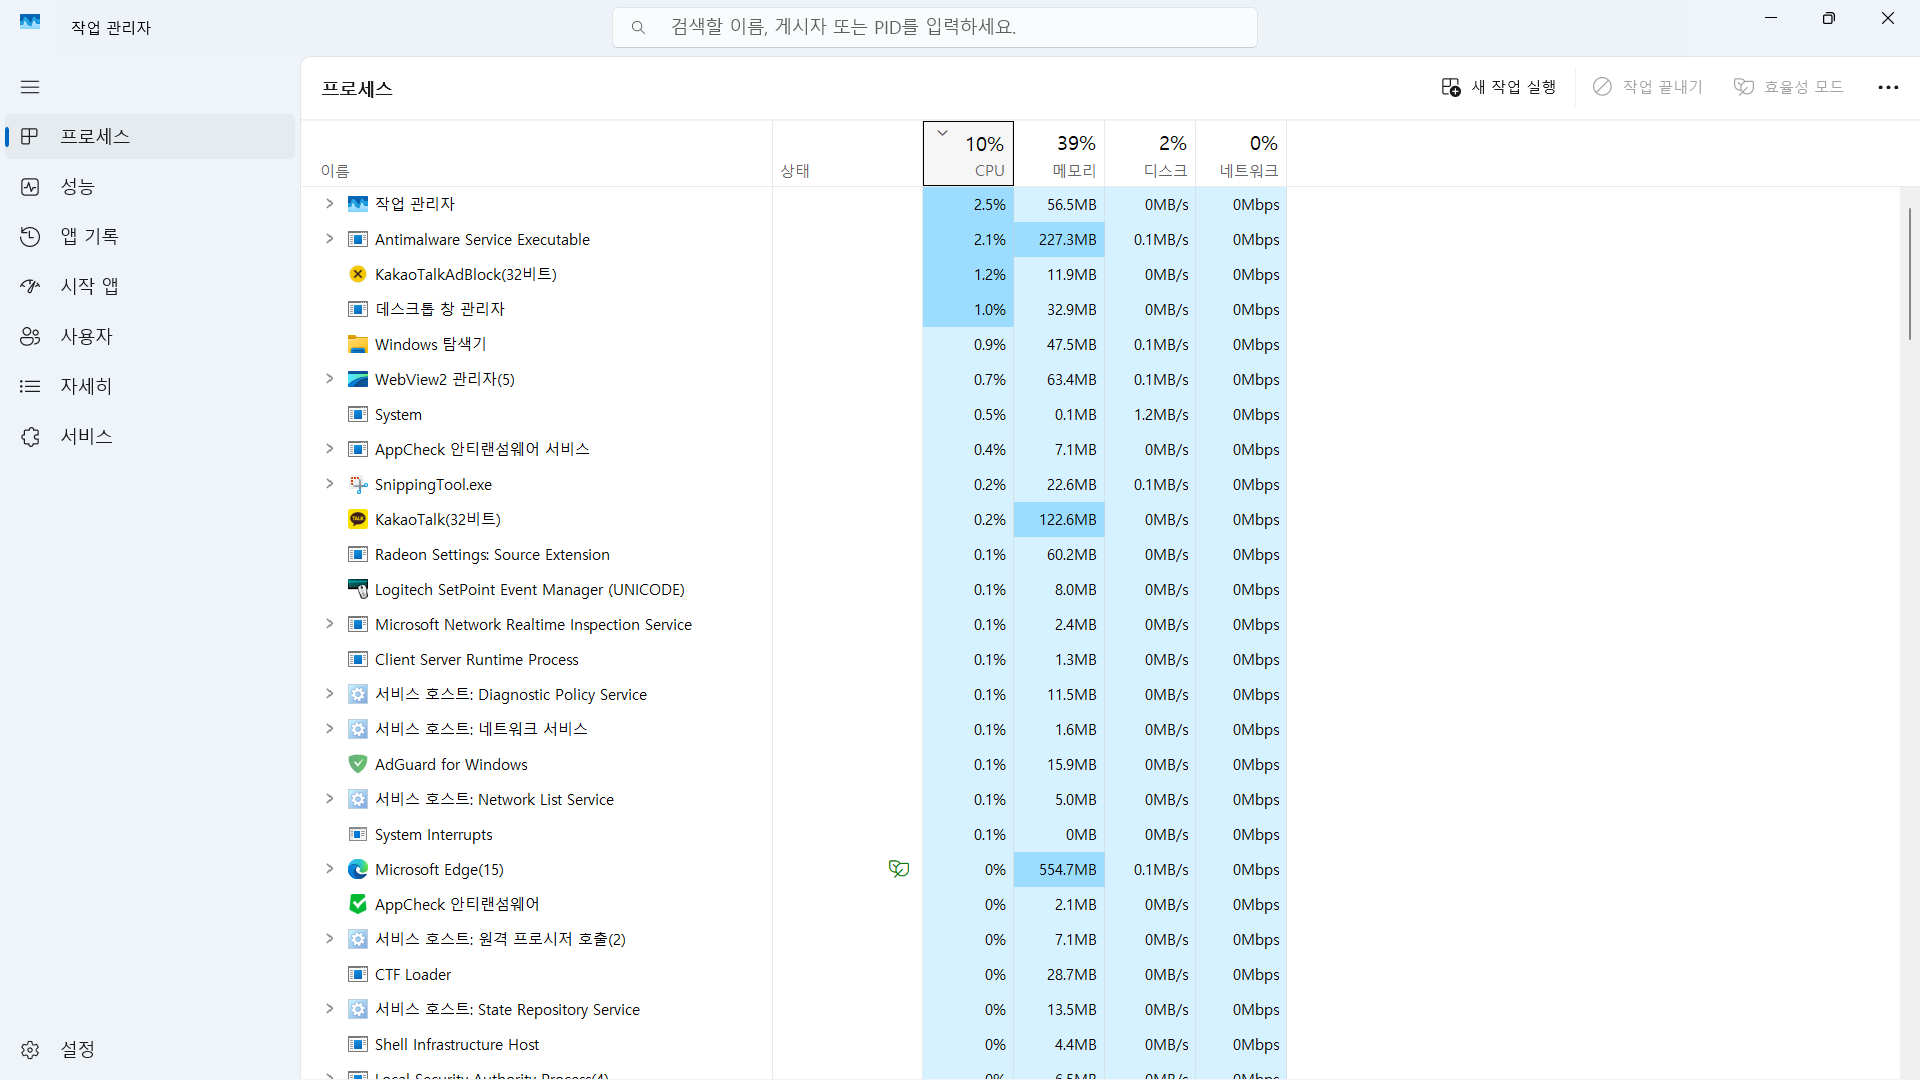Click the AppCheck 안티랜섬웨어 green check icon

(358, 904)
